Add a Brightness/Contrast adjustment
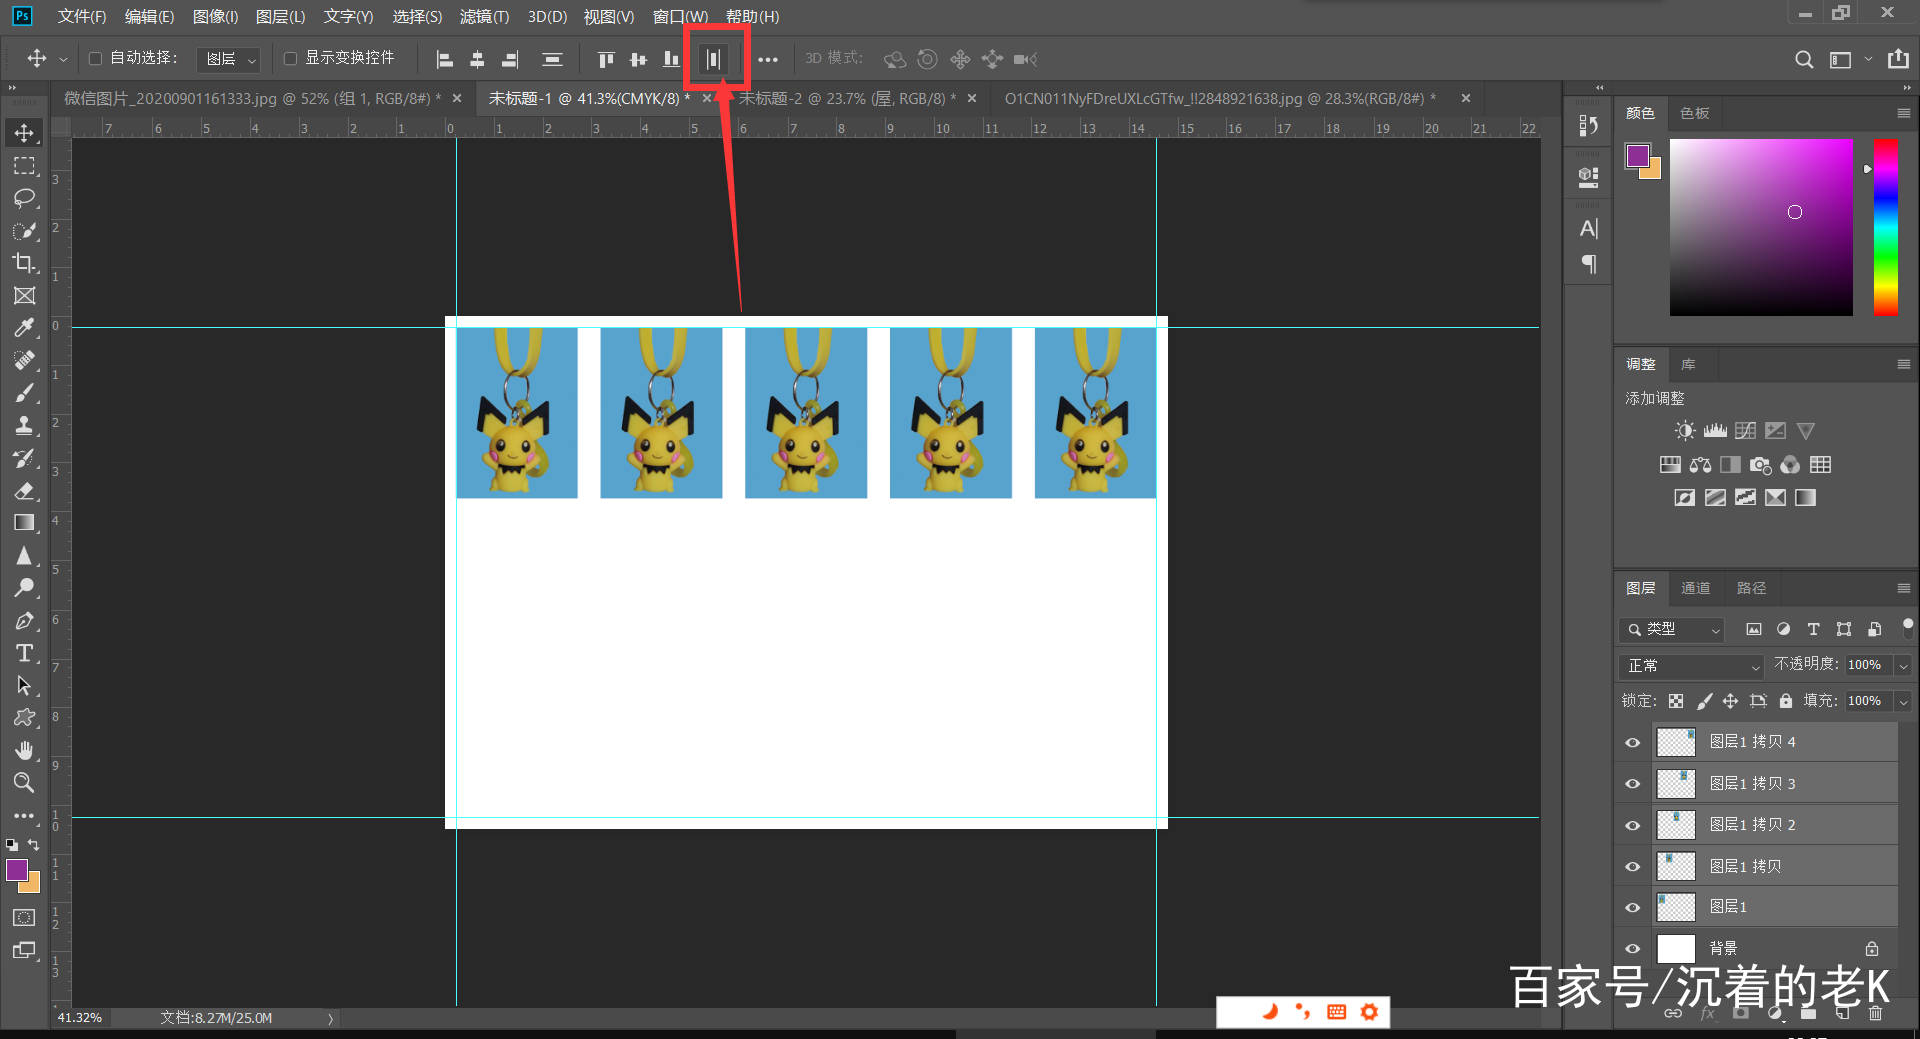Screen dimensions: 1920x1039 [x=1685, y=431]
